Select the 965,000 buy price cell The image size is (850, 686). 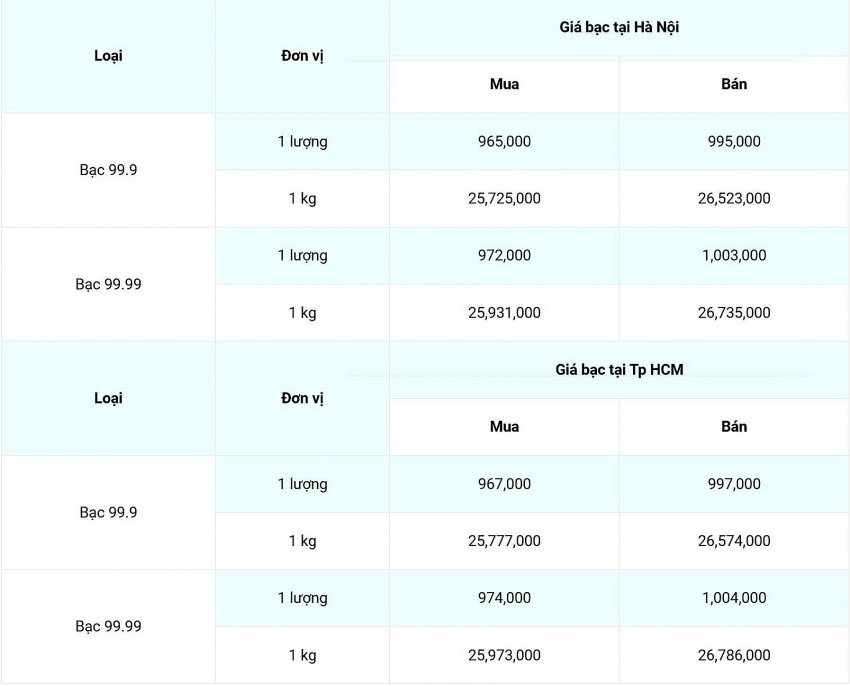click(504, 142)
